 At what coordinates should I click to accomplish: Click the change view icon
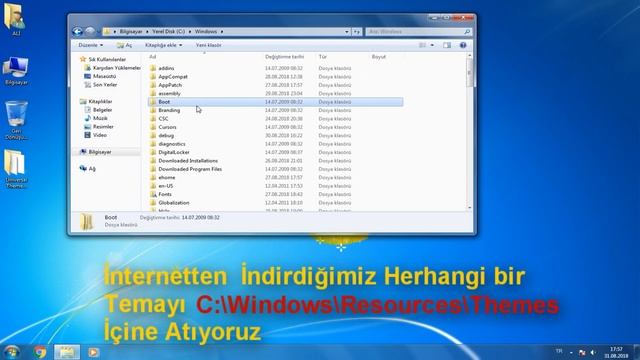(x=422, y=45)
